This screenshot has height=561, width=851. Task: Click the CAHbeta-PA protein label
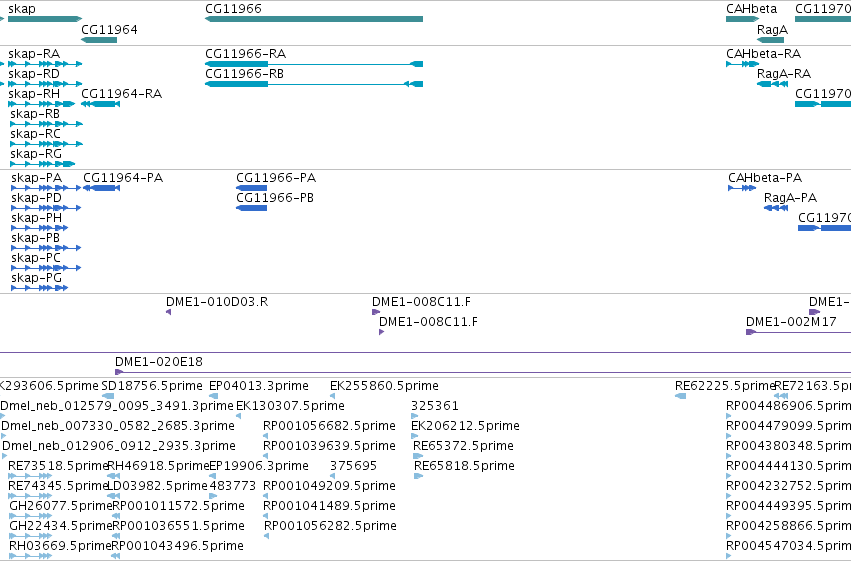(765, 178)
